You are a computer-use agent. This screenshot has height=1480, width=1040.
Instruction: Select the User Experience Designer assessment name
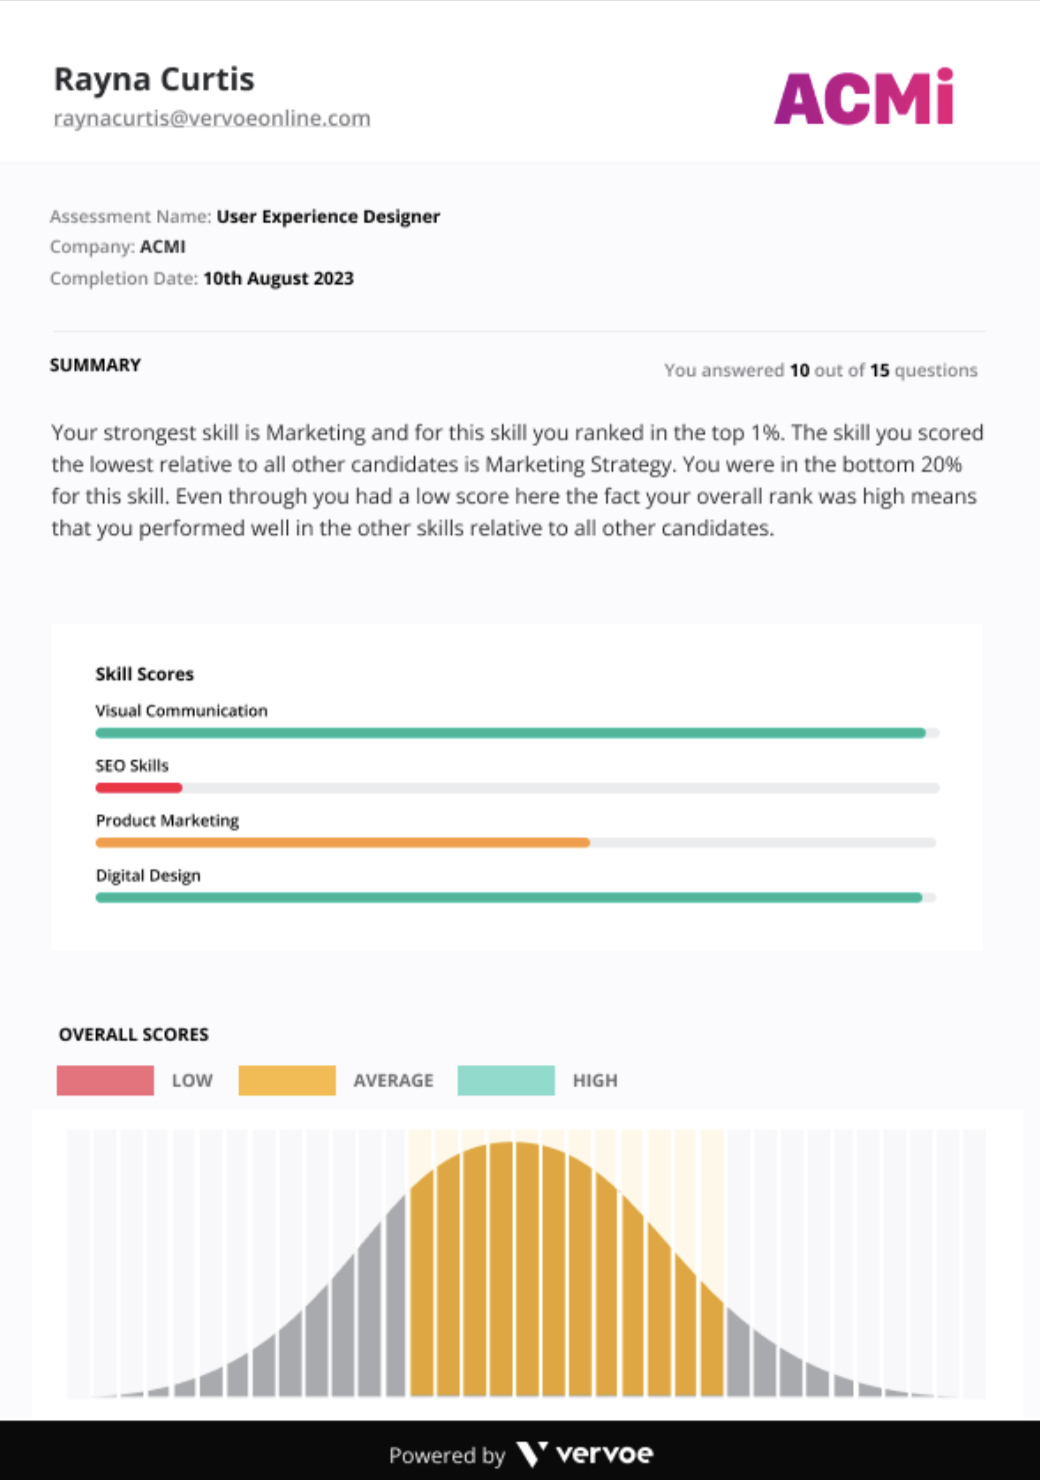coord(328,216)
